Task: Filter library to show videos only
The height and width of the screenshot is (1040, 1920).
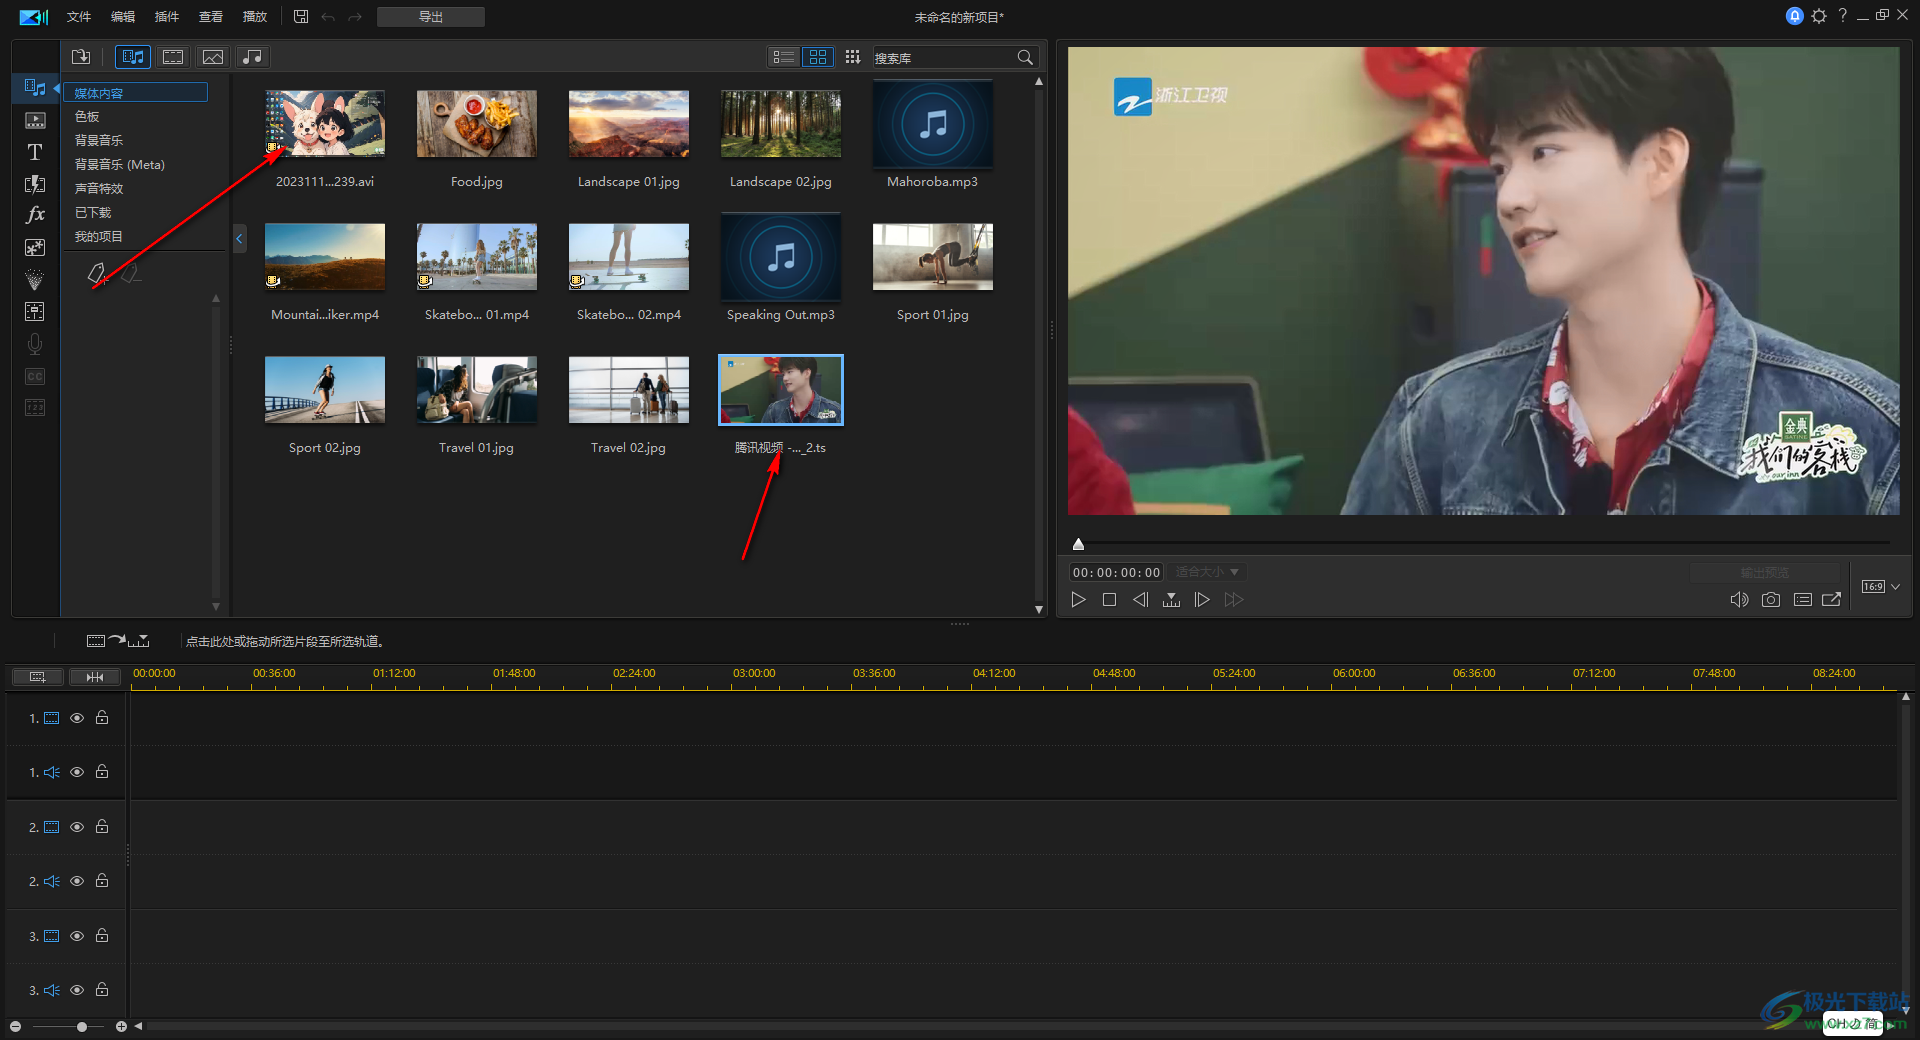Action: point(173,57)
